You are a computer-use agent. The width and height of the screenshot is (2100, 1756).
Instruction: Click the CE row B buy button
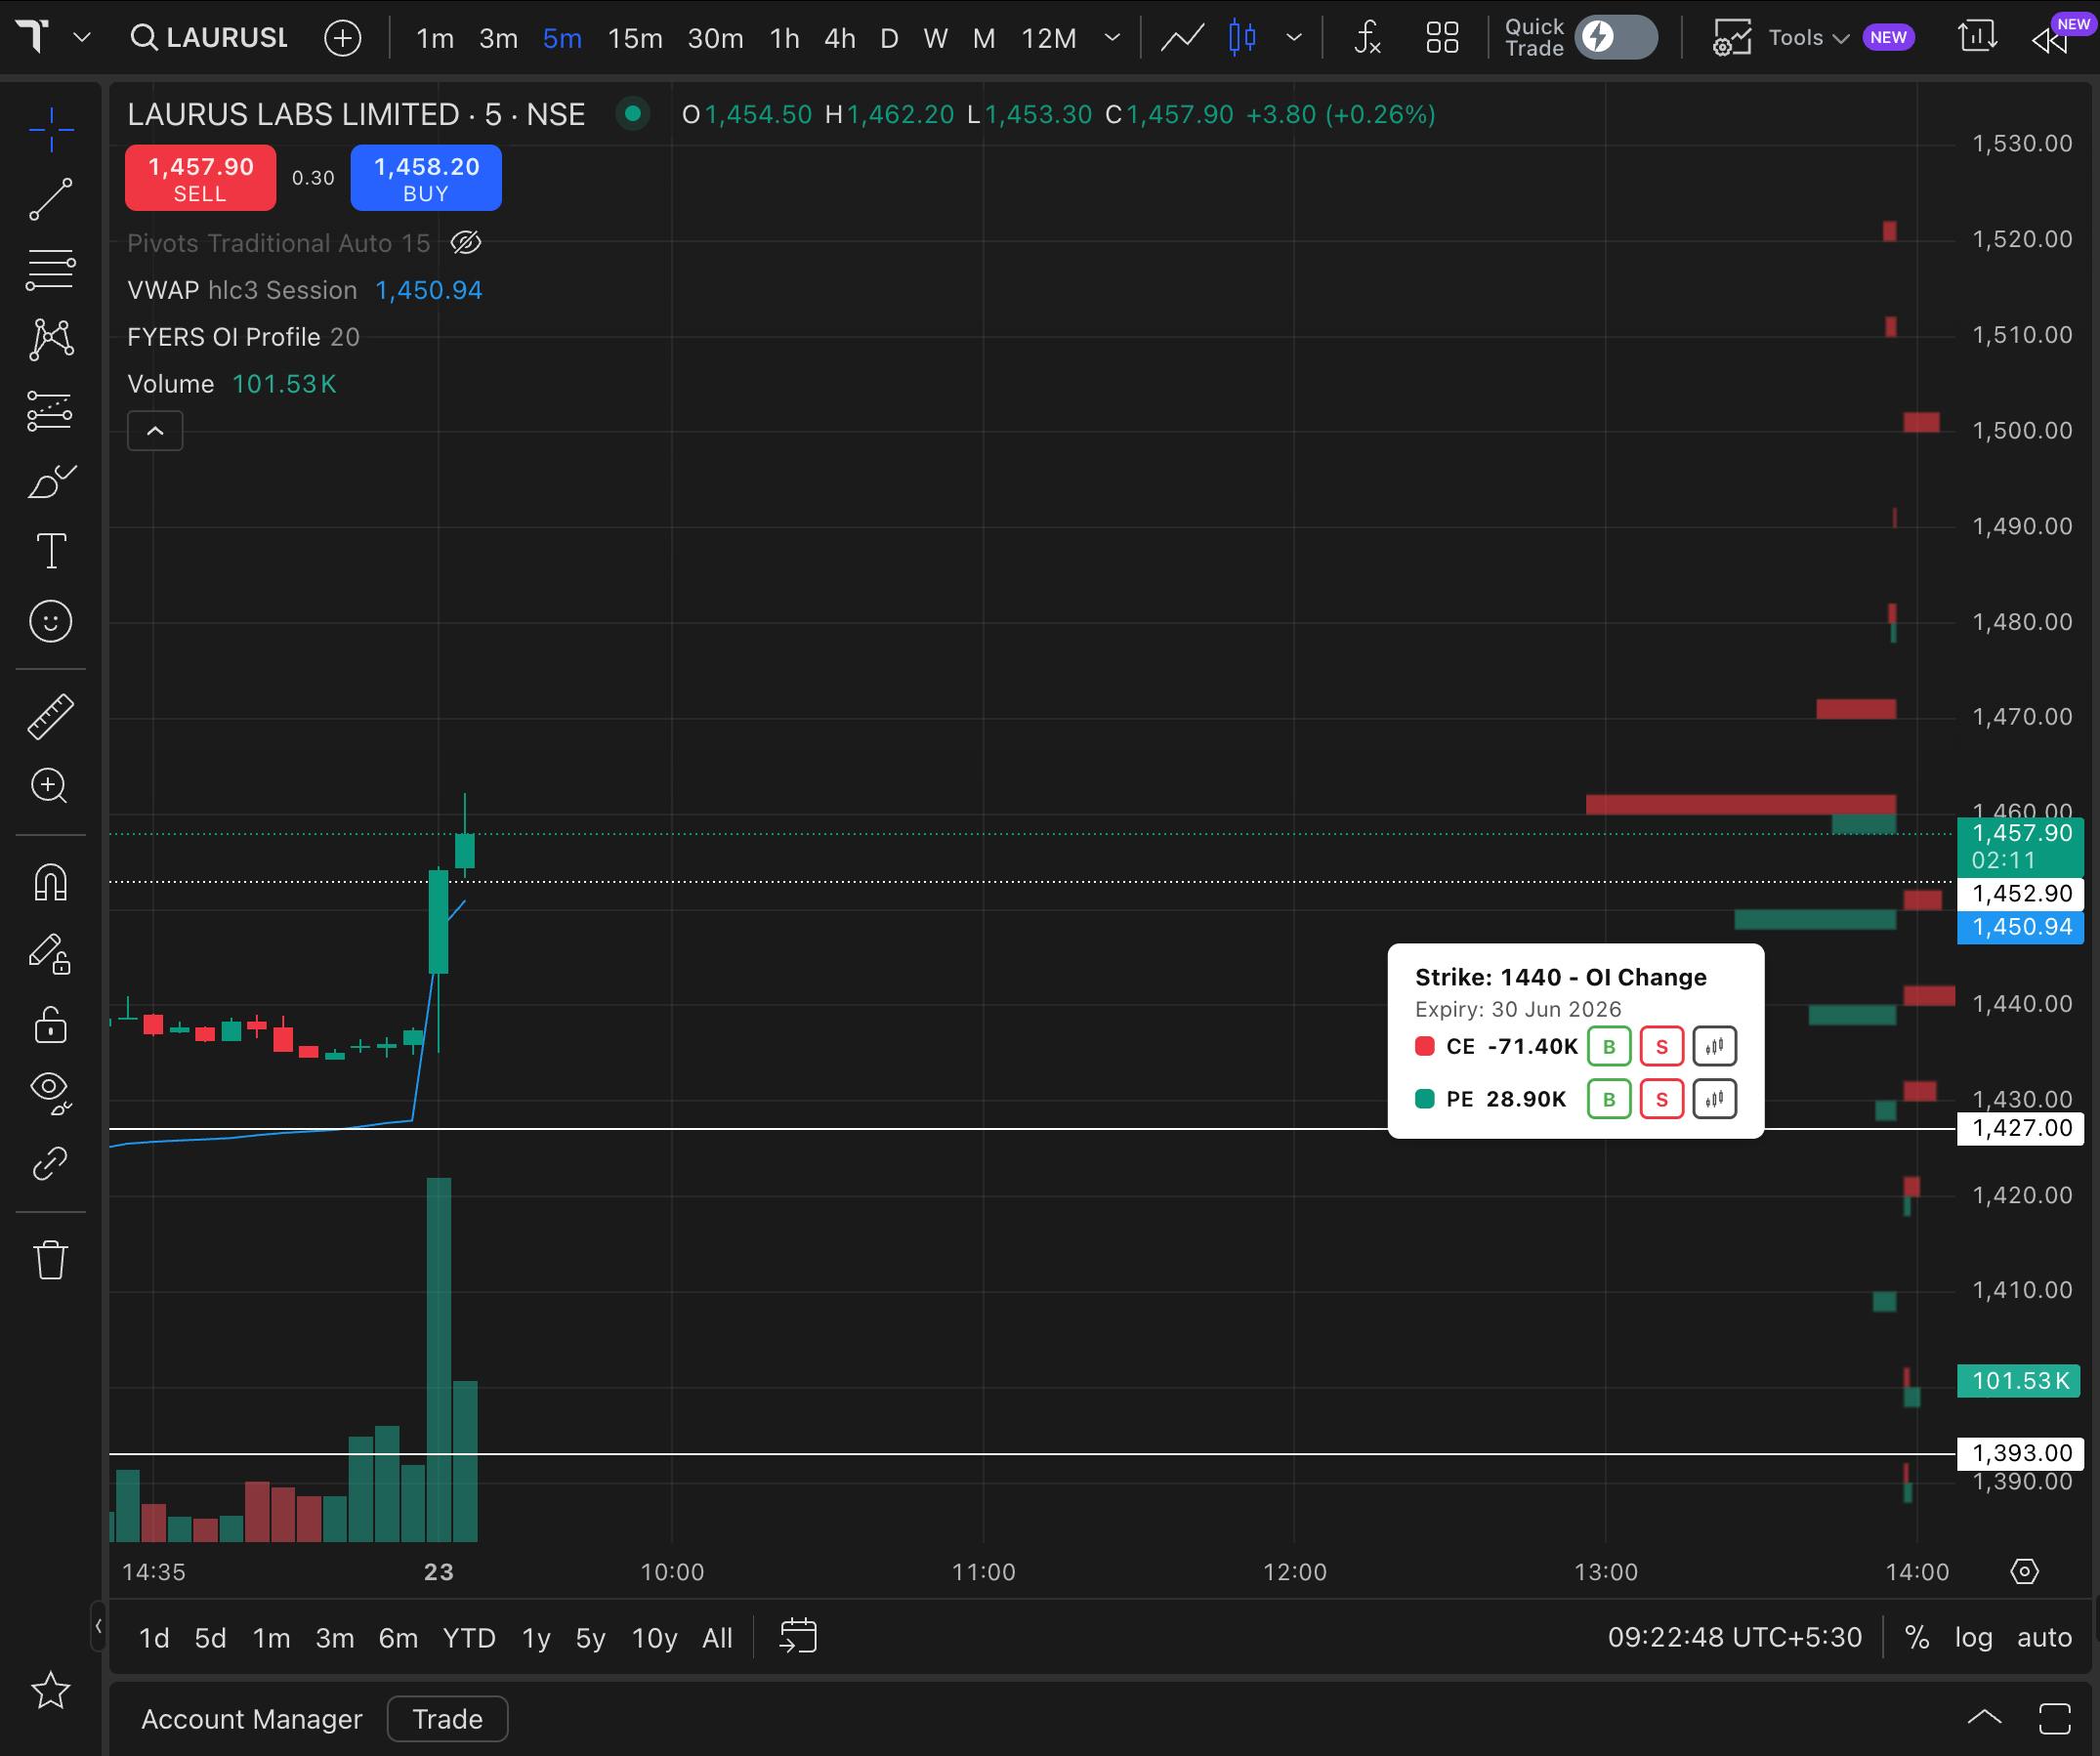(1609, 1047)
